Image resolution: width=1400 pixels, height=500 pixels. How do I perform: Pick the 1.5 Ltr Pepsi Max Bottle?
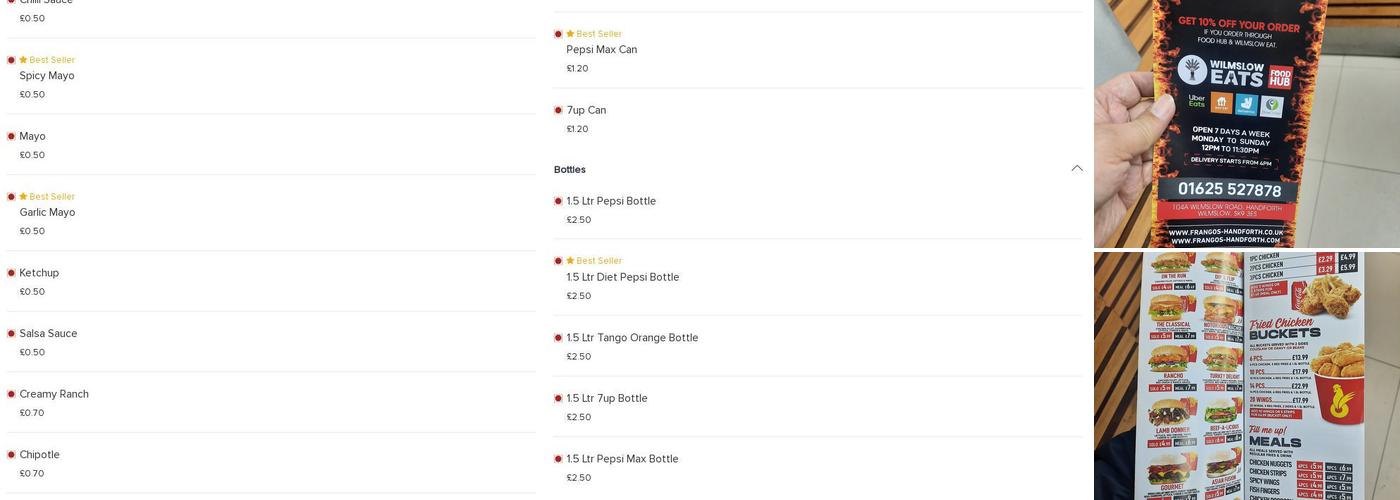tap(622, 459)
